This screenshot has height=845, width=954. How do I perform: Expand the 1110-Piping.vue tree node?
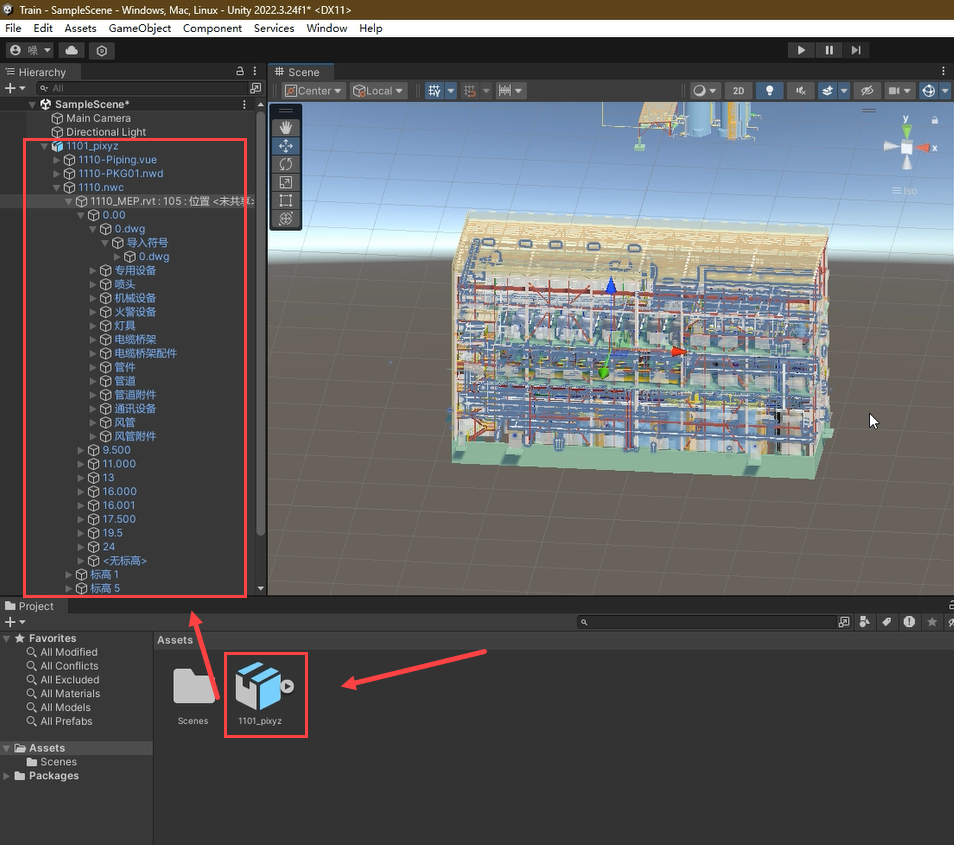click(x=57, y=160)
